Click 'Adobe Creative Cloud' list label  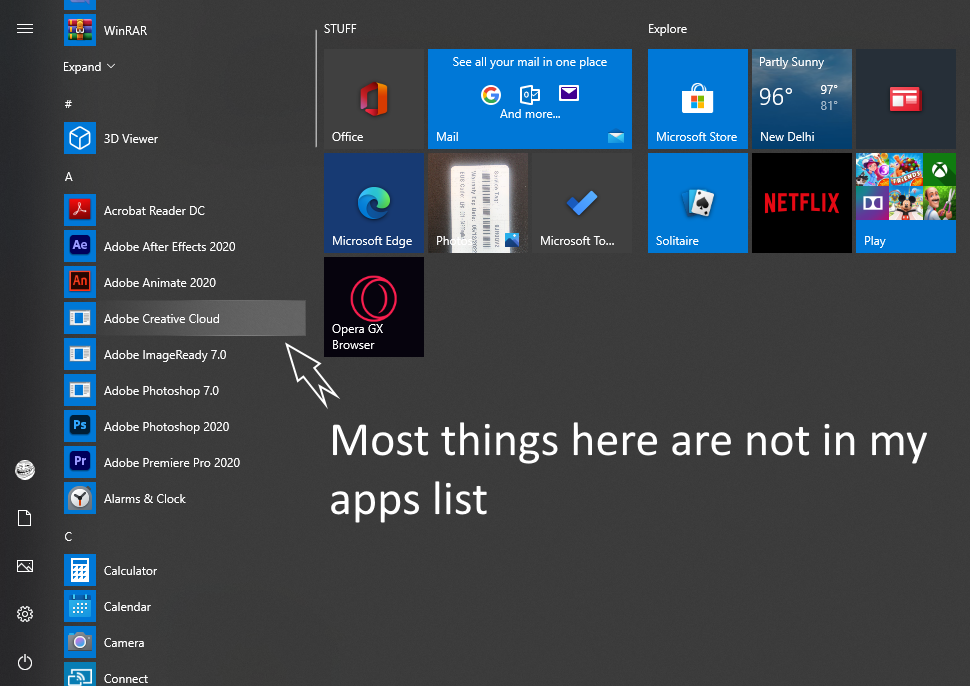click(161, 319)
